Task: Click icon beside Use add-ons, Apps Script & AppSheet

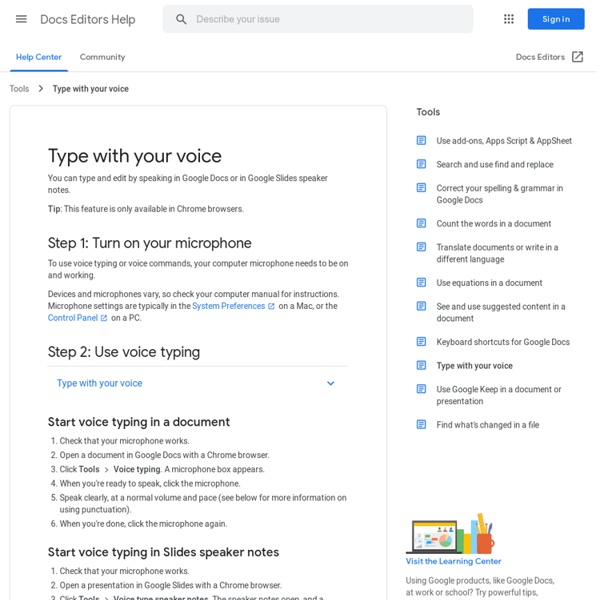Action: 421,140
